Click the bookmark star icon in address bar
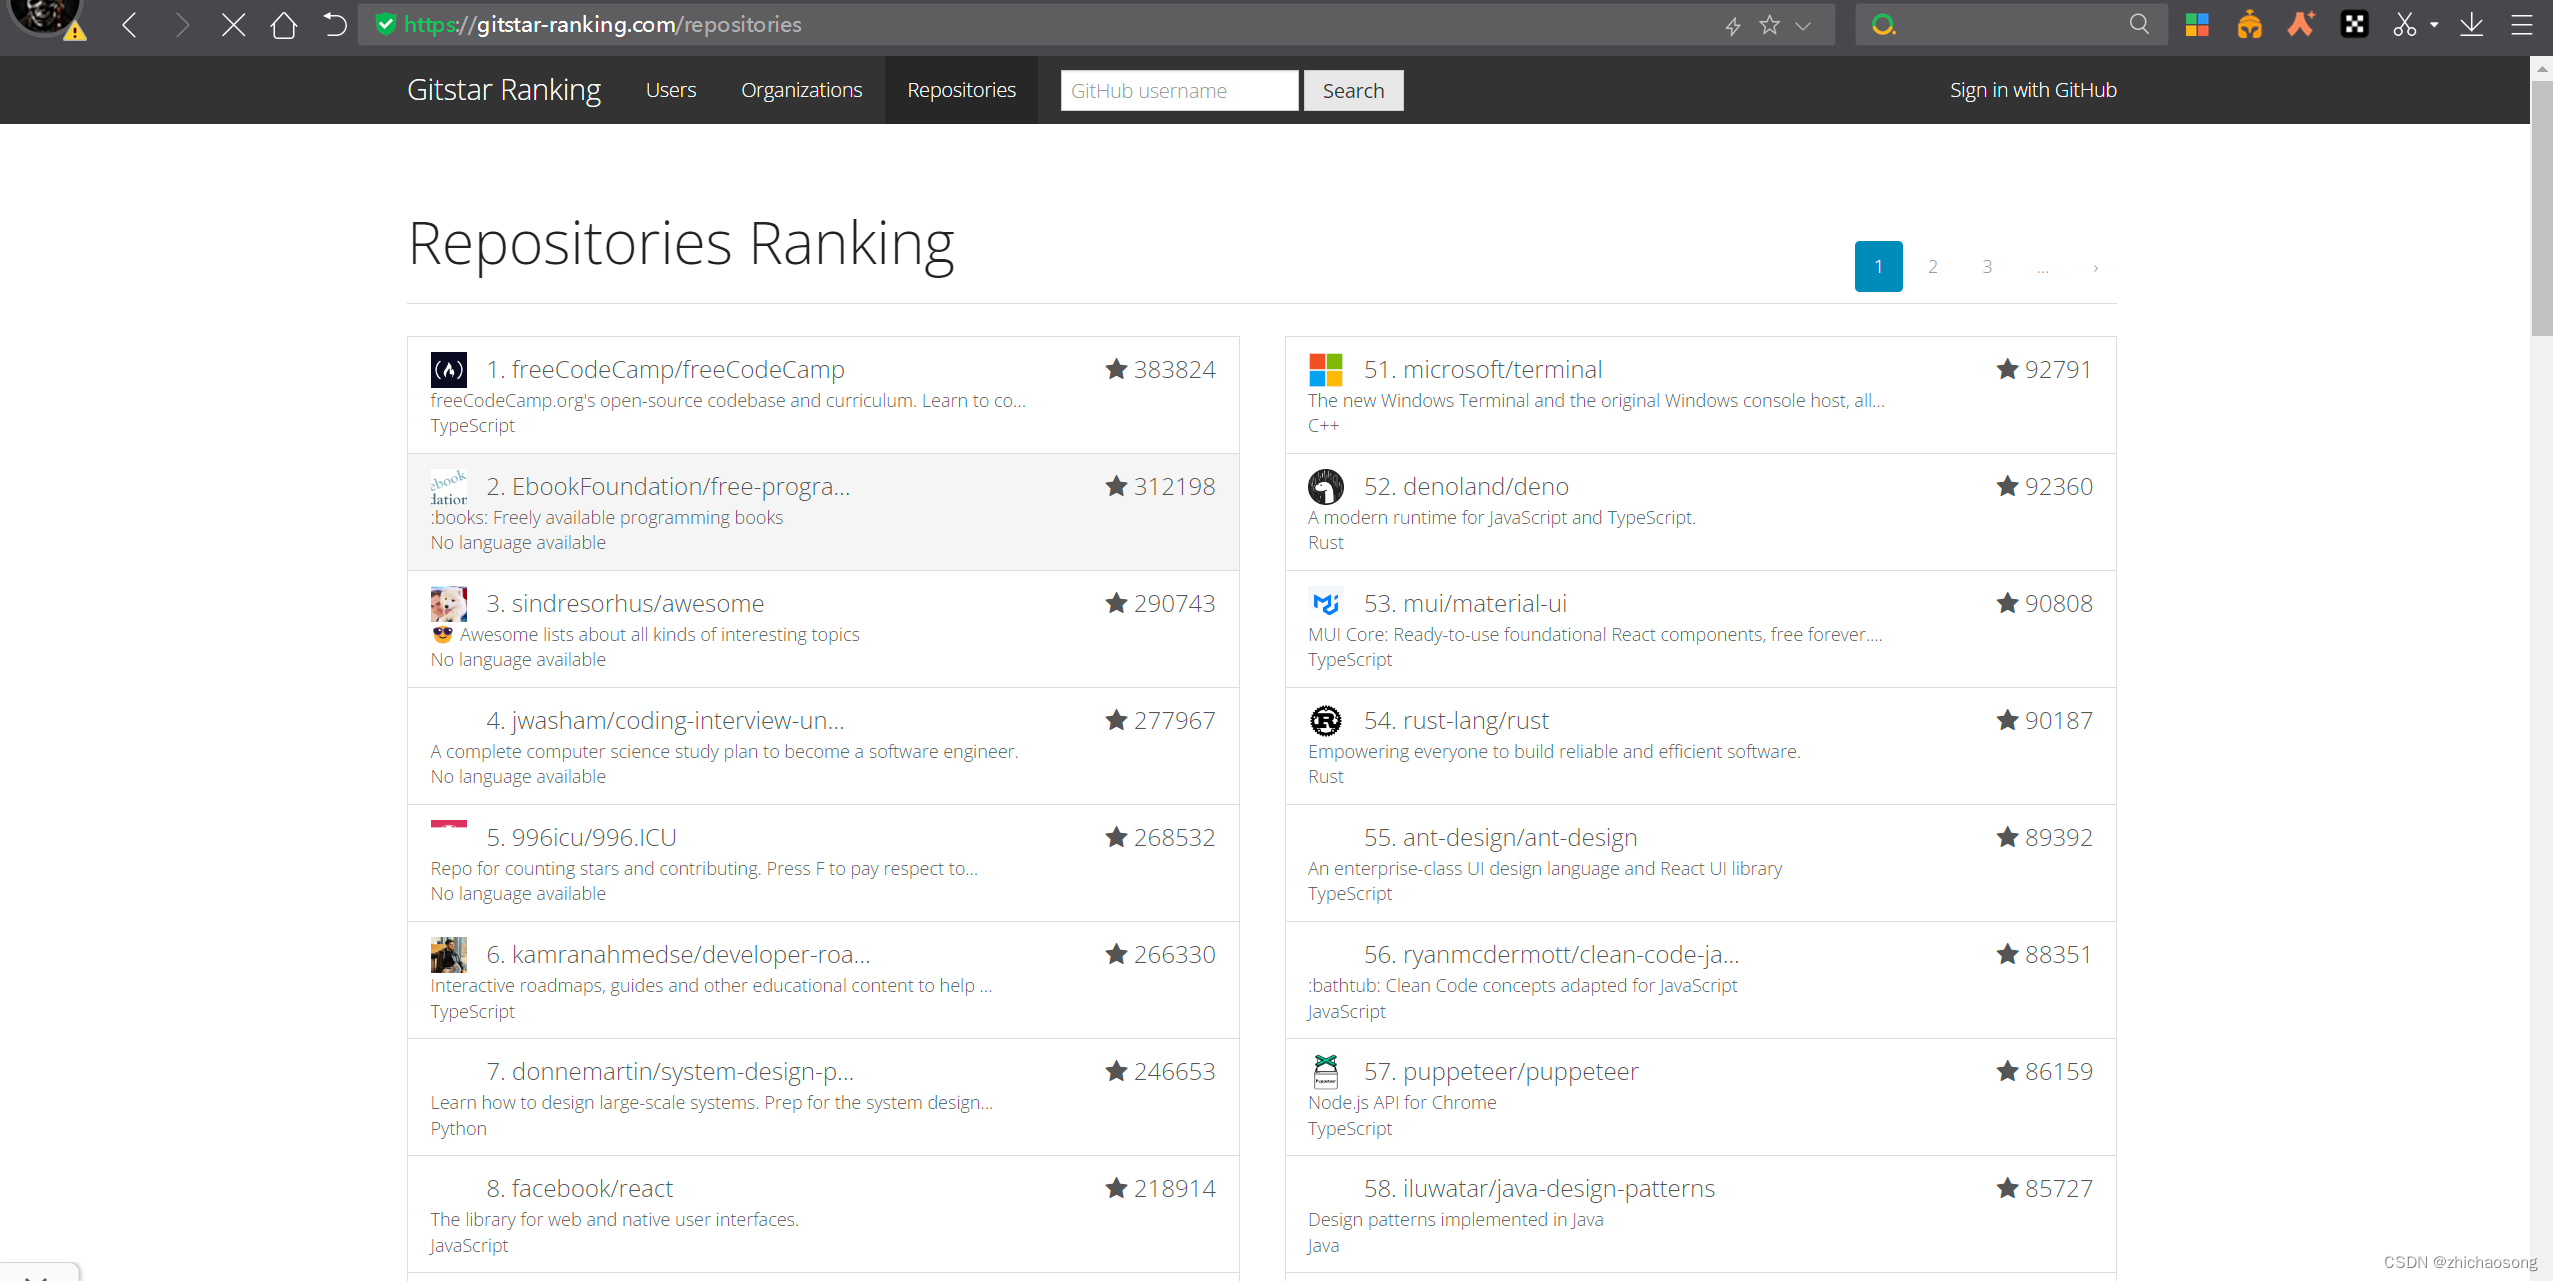Image resolution: width=2553 pixels, height=1281 pixels. [x=1770, y=25]
